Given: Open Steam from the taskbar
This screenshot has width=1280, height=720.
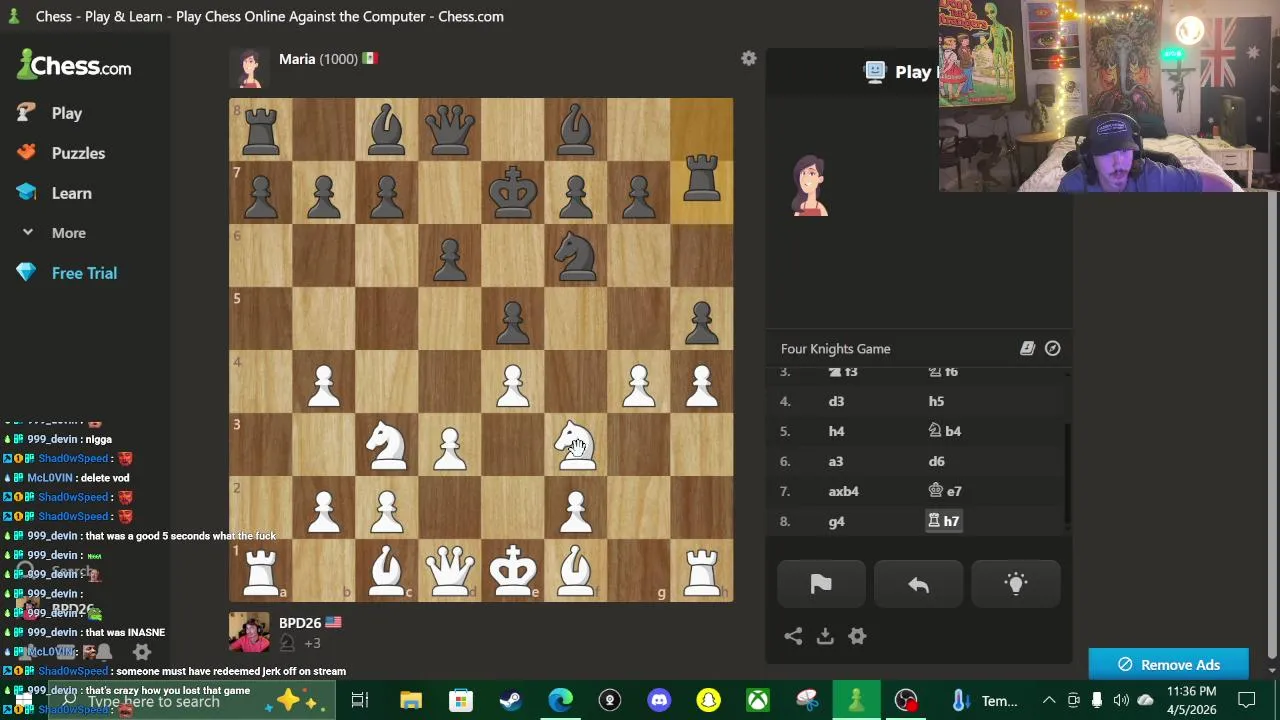Looking at the screenshot, I should pyautogui.click(x=510, y=700).
